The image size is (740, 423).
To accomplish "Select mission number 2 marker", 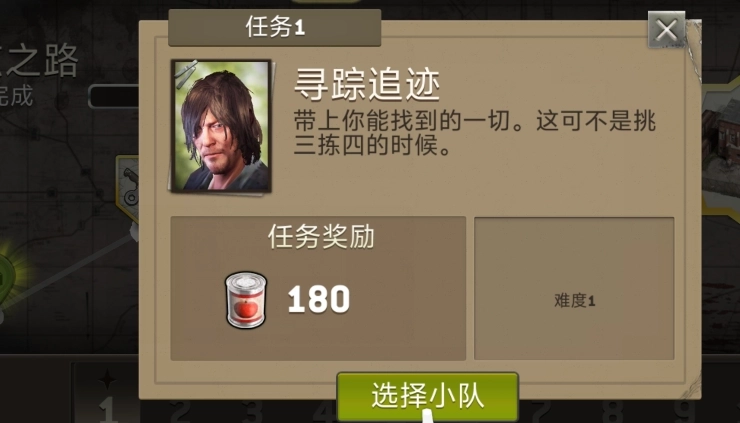I will (180, 411).
